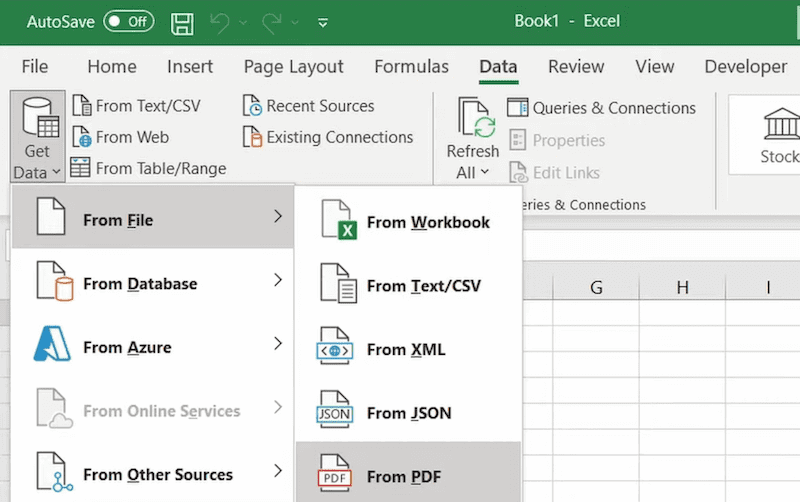The image size is (800, 502).
Task: Expand From Online Services submenu chevron
Action: (x=278, y=407)
